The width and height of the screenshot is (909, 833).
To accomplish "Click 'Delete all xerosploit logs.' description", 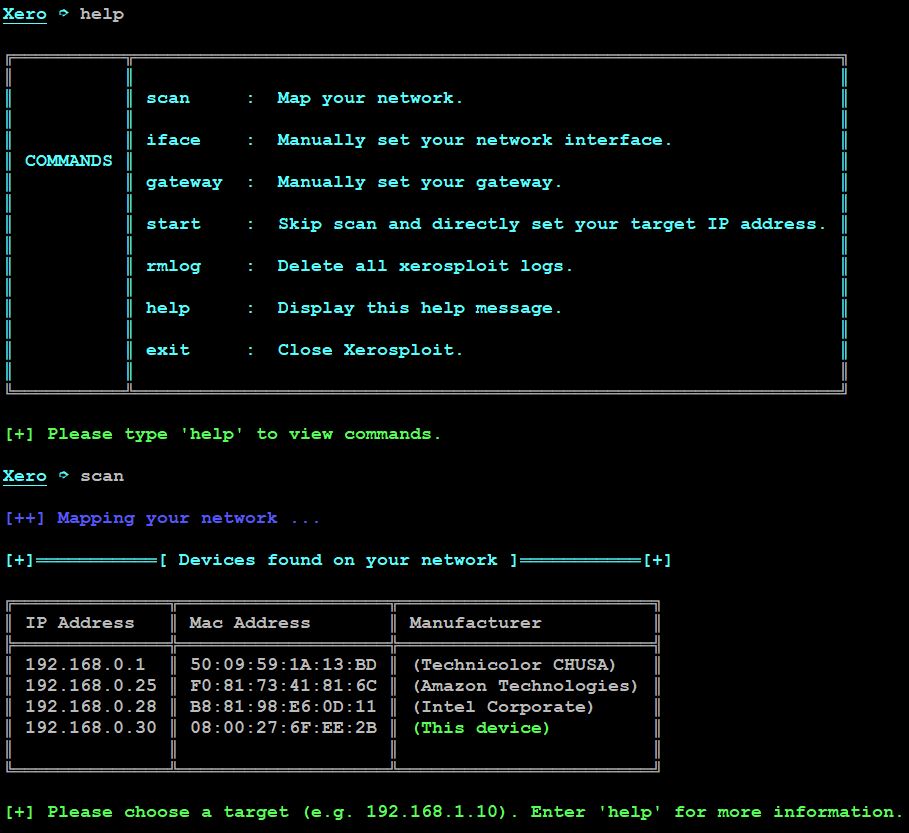I will [x=424, y=266].
